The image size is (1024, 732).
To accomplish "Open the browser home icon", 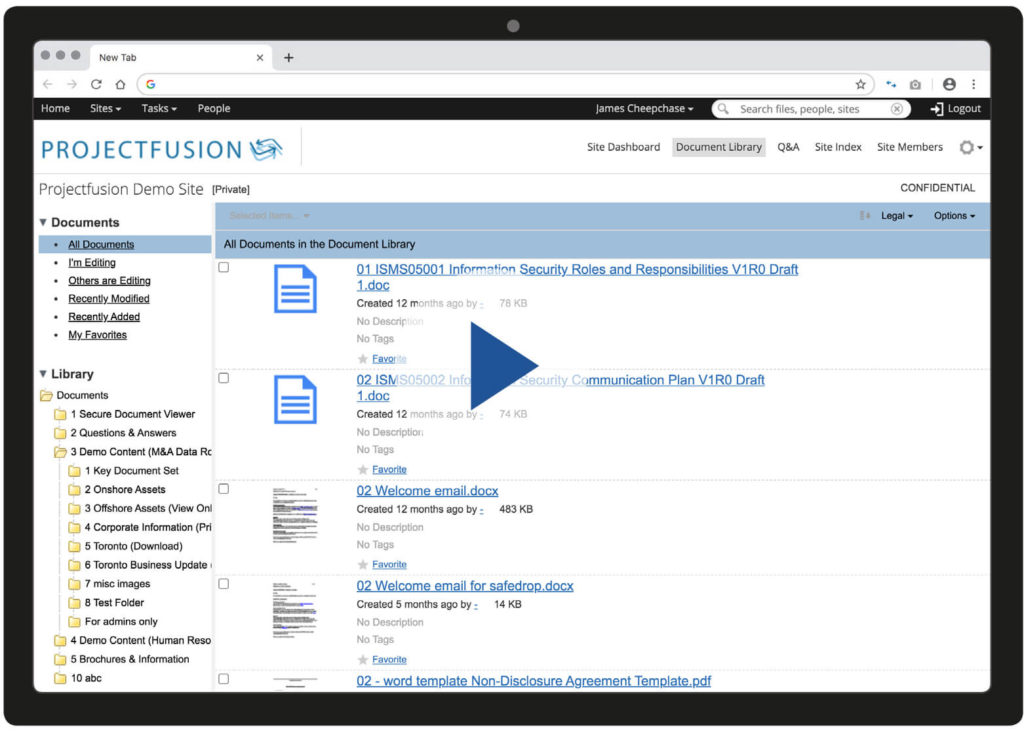I will [120, 84].
